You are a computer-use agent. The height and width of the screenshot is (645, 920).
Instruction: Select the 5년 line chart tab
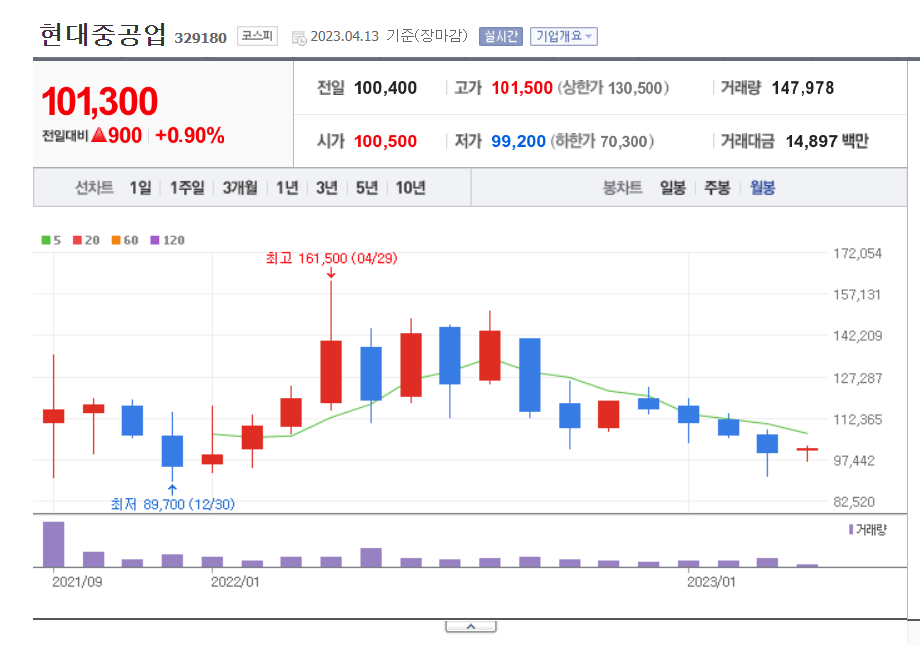click(x=367, y=188)
